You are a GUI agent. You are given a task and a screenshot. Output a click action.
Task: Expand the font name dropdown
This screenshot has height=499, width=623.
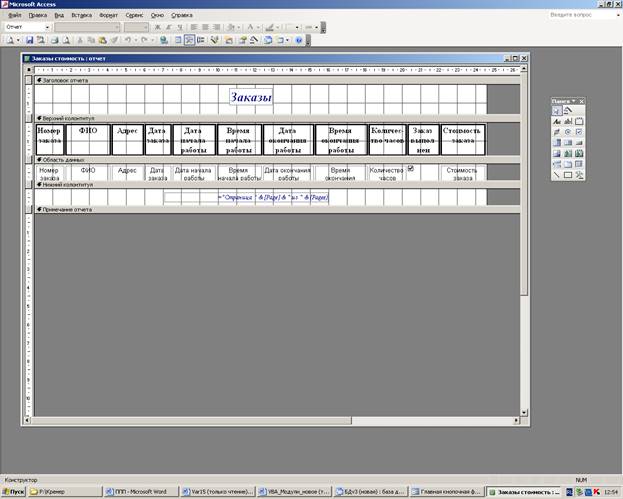(119, 27)
